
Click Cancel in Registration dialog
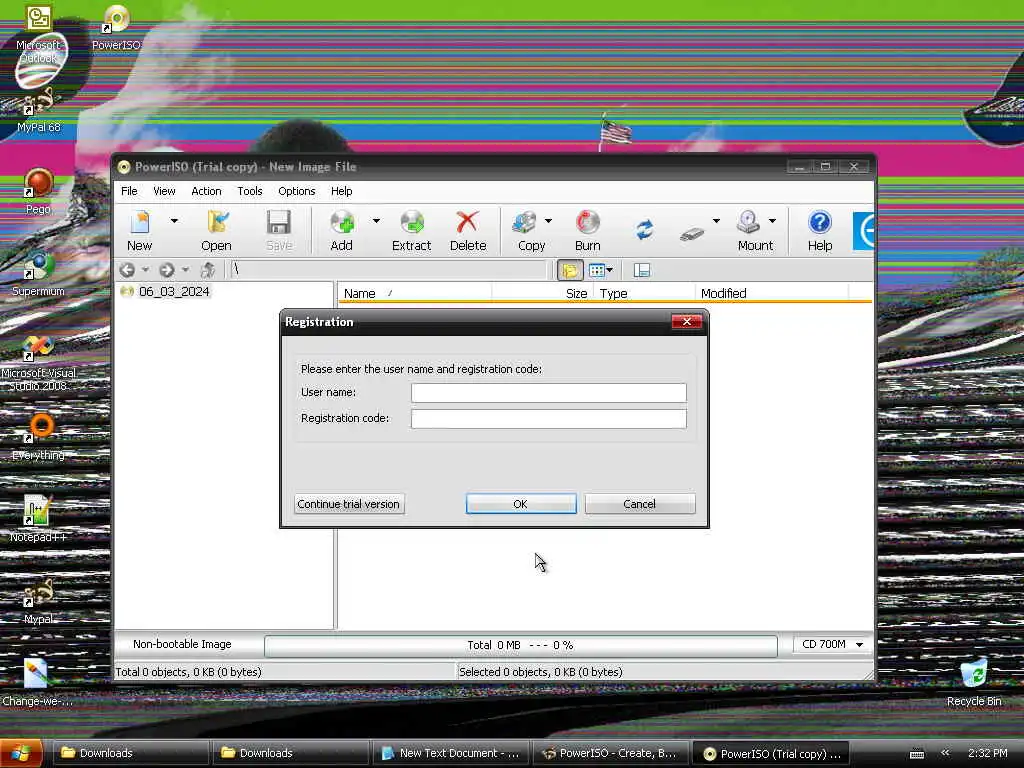pyautogui.click(x=639, y=504)
